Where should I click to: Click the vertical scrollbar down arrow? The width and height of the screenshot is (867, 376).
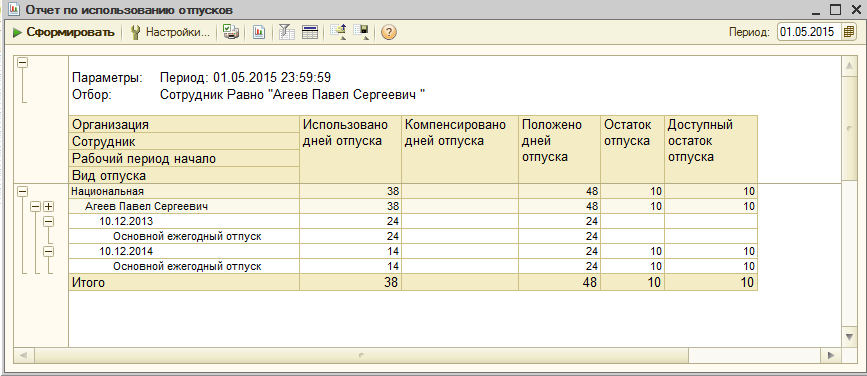(849, 336)
